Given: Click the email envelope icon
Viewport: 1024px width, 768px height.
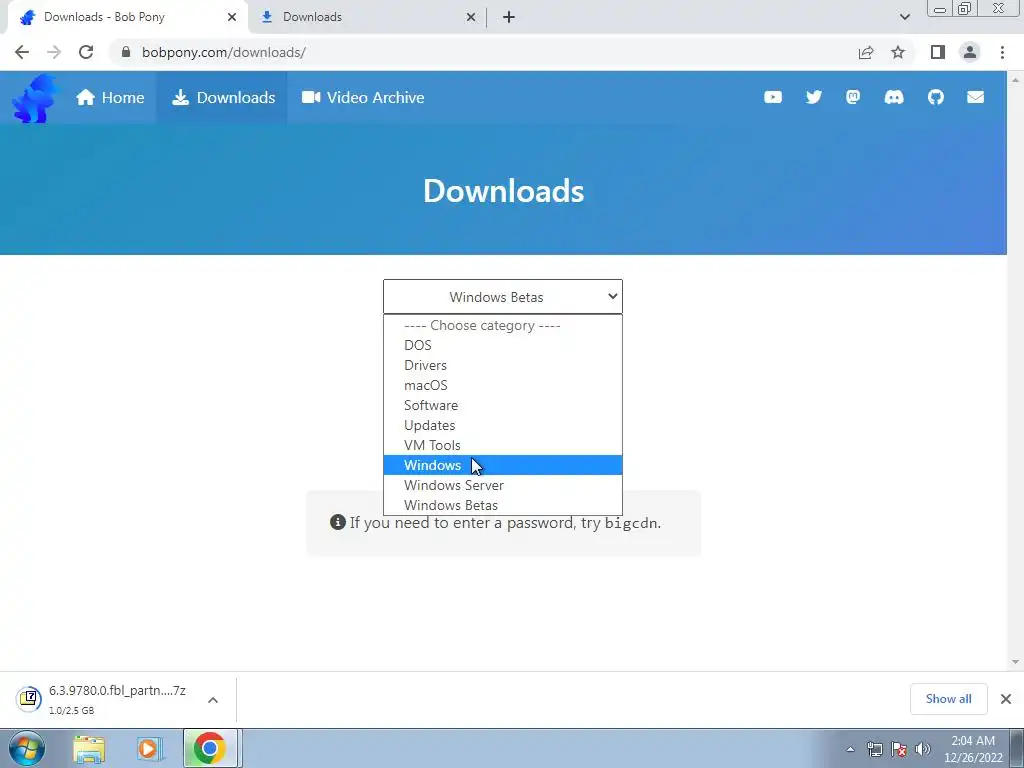Looking at the screenshot, I should click(x=975, y=97).
